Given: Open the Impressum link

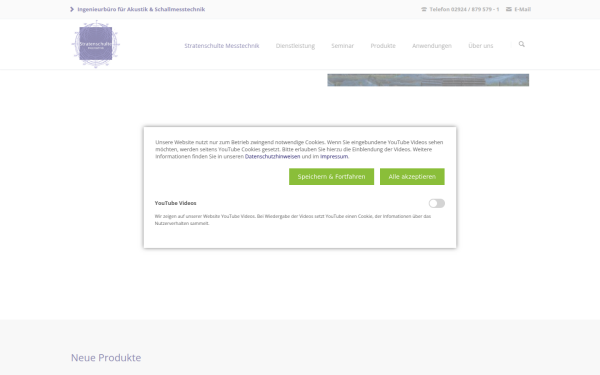Looking at the screenshot, I should click(334, 157).
